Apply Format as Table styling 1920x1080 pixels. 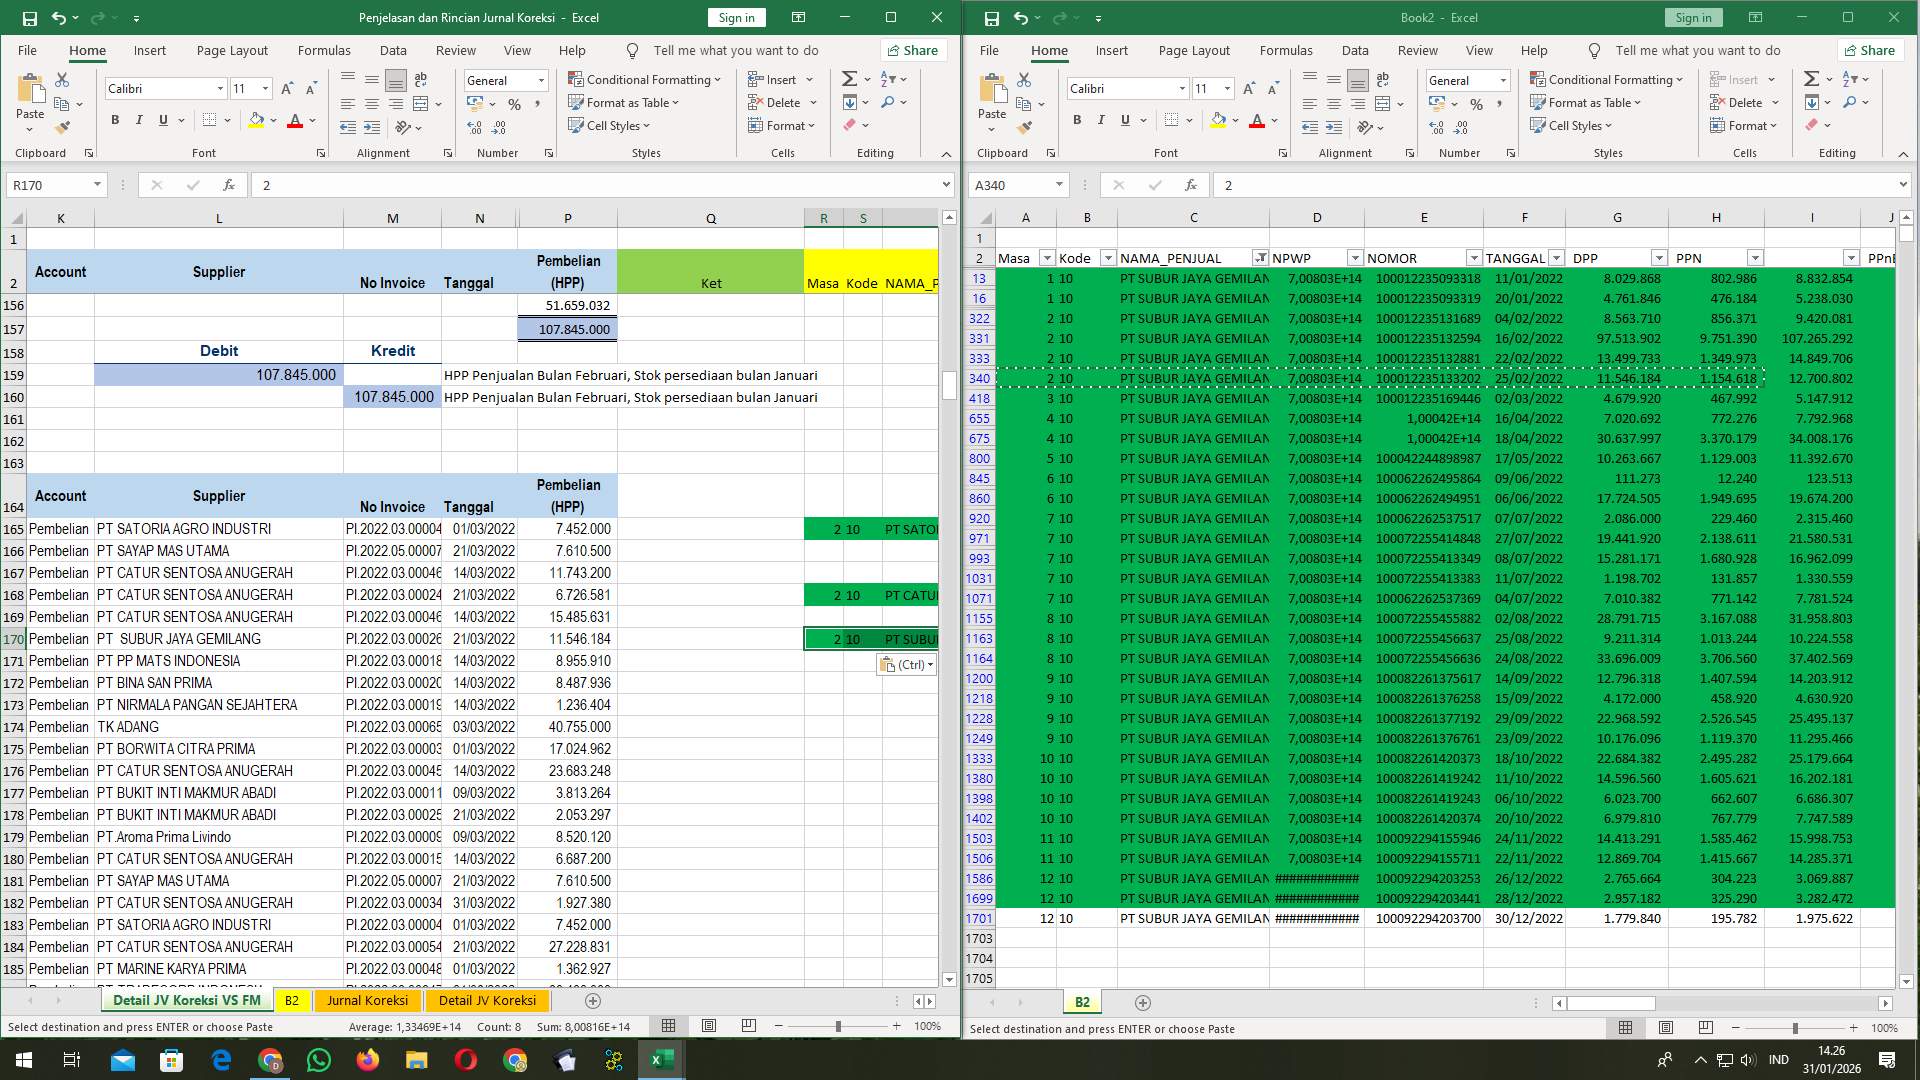click(624, 102)
